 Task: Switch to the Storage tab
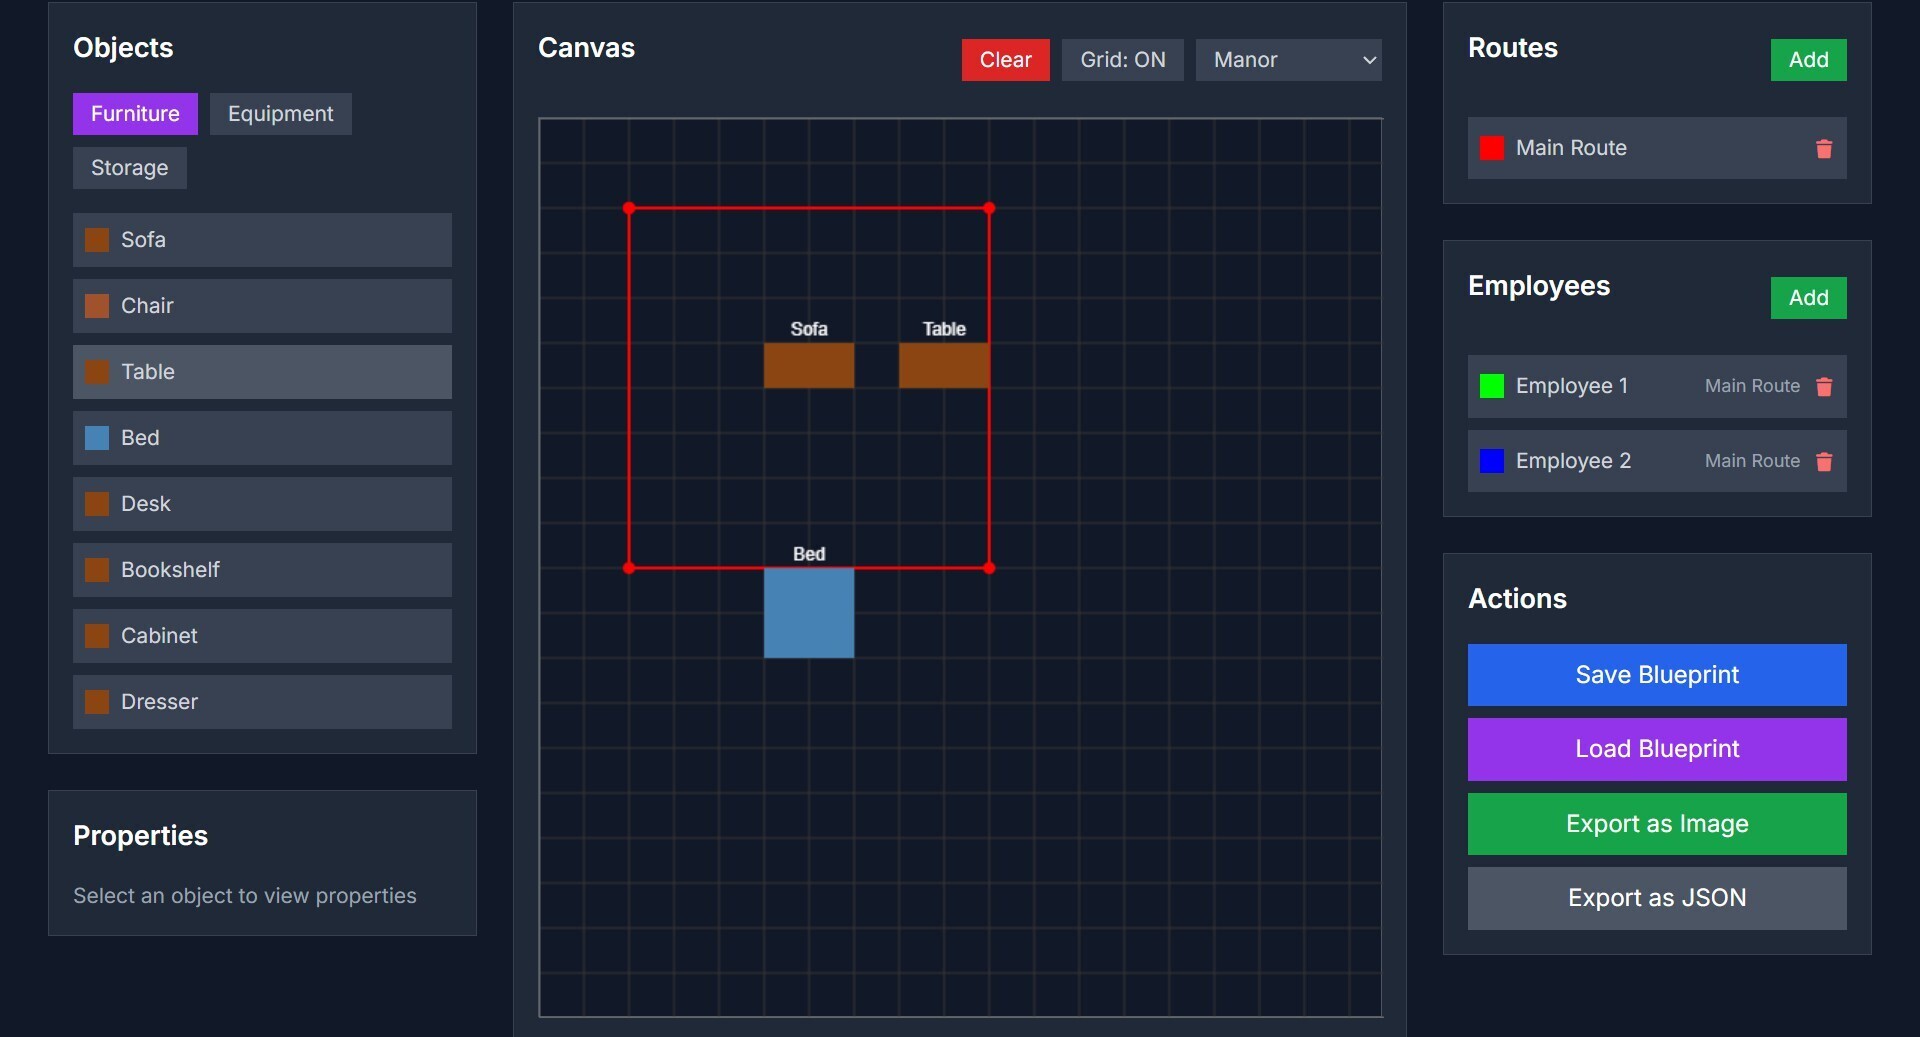(x=129, y=168)
